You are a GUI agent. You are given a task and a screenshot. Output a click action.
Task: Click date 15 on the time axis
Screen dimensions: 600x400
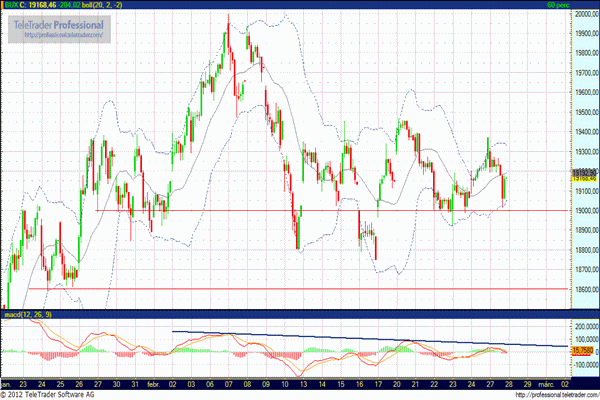[x=341, y=384]
